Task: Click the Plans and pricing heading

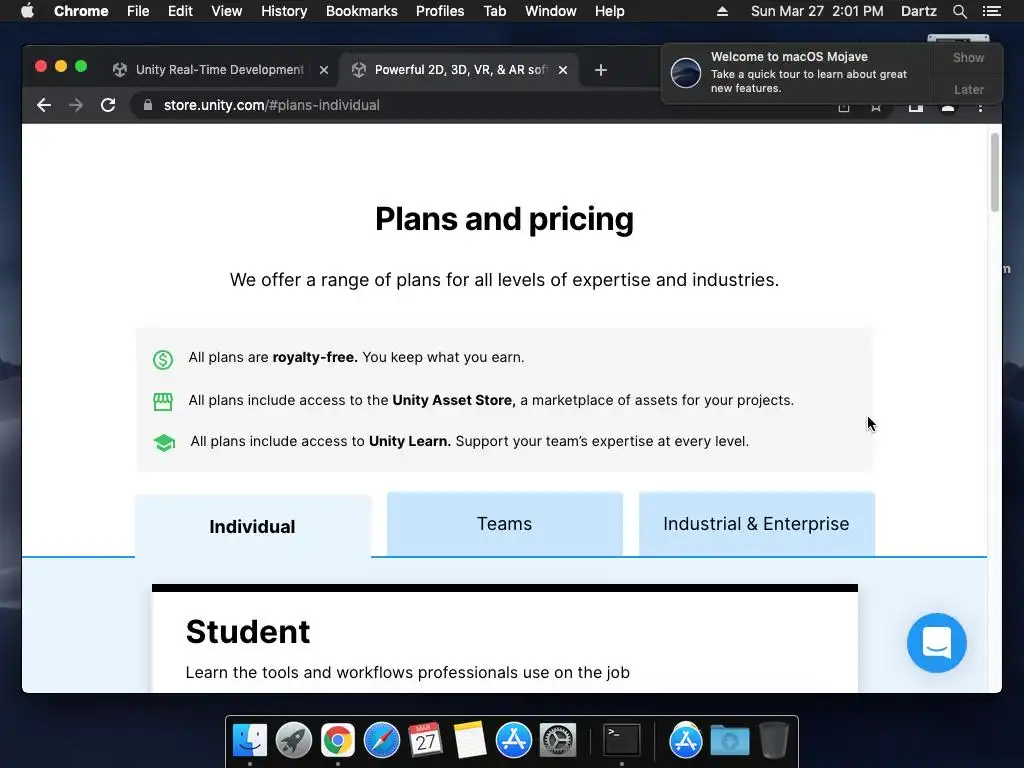Action: coord(504,219)
